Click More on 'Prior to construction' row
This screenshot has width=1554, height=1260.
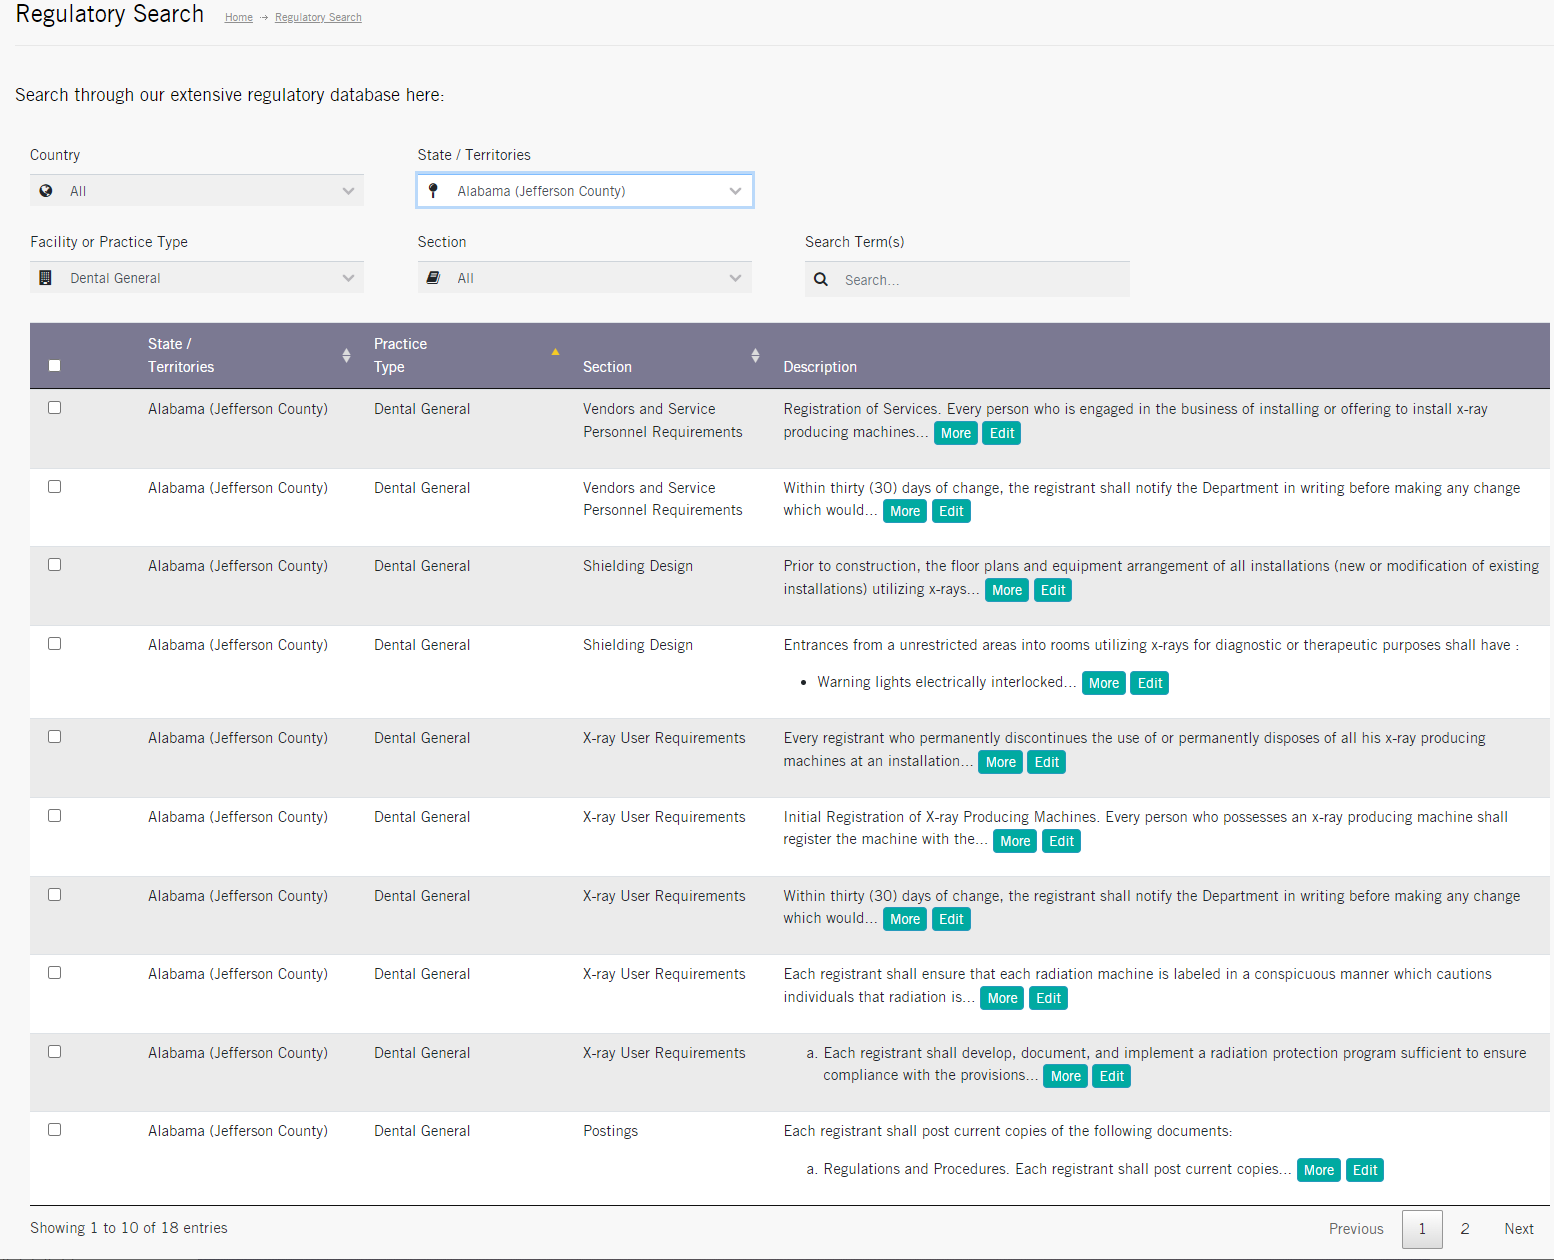1007,590
